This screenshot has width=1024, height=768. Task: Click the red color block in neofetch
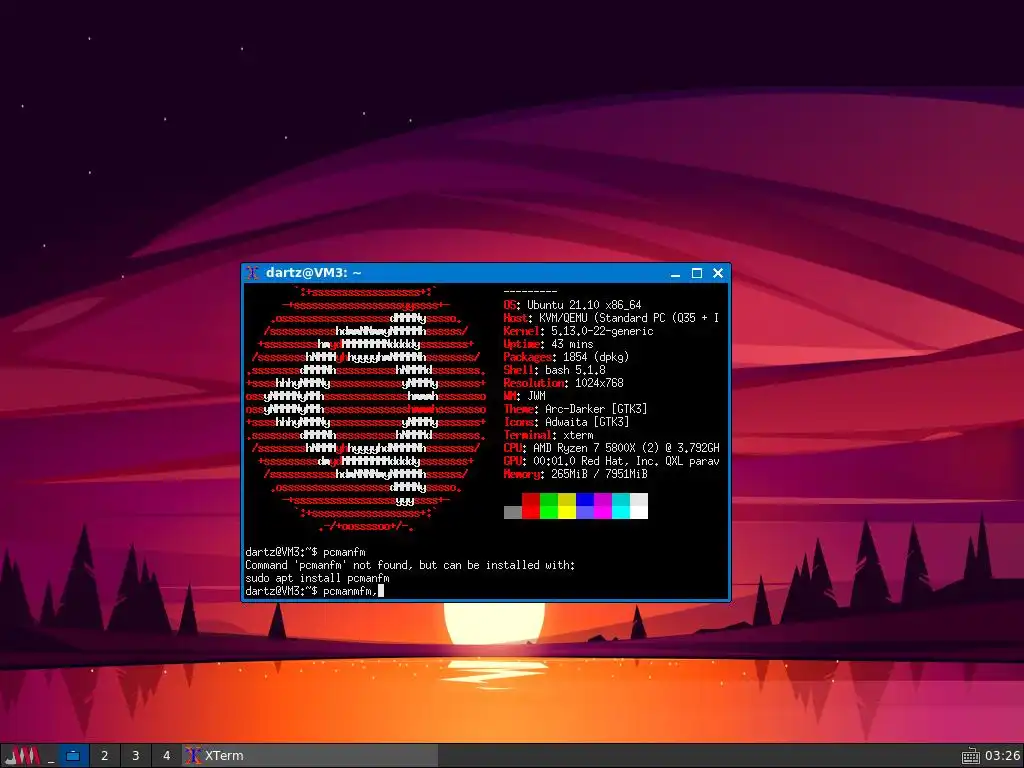click(x=531, y=506)
